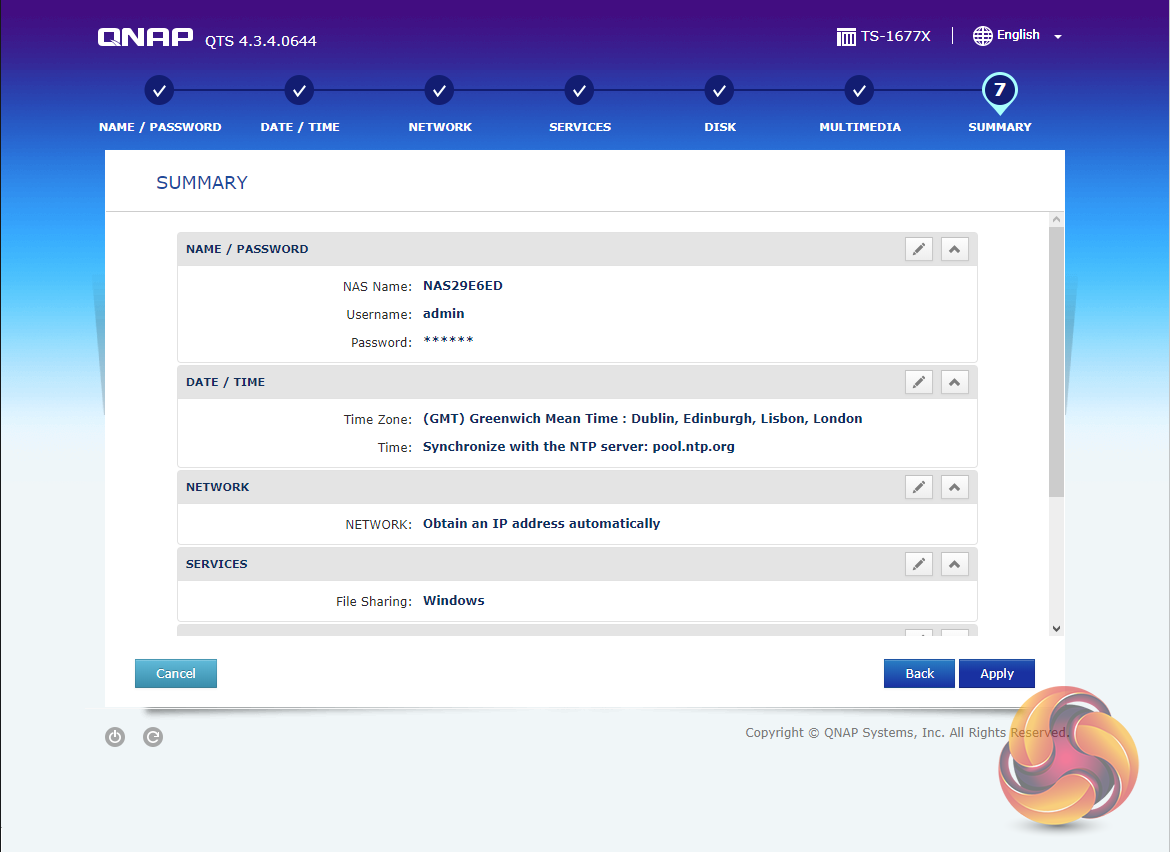This screenshot has height=852, width=1170.
Task: Click the TS-1677X device icon
Action: tap(846, 37)
